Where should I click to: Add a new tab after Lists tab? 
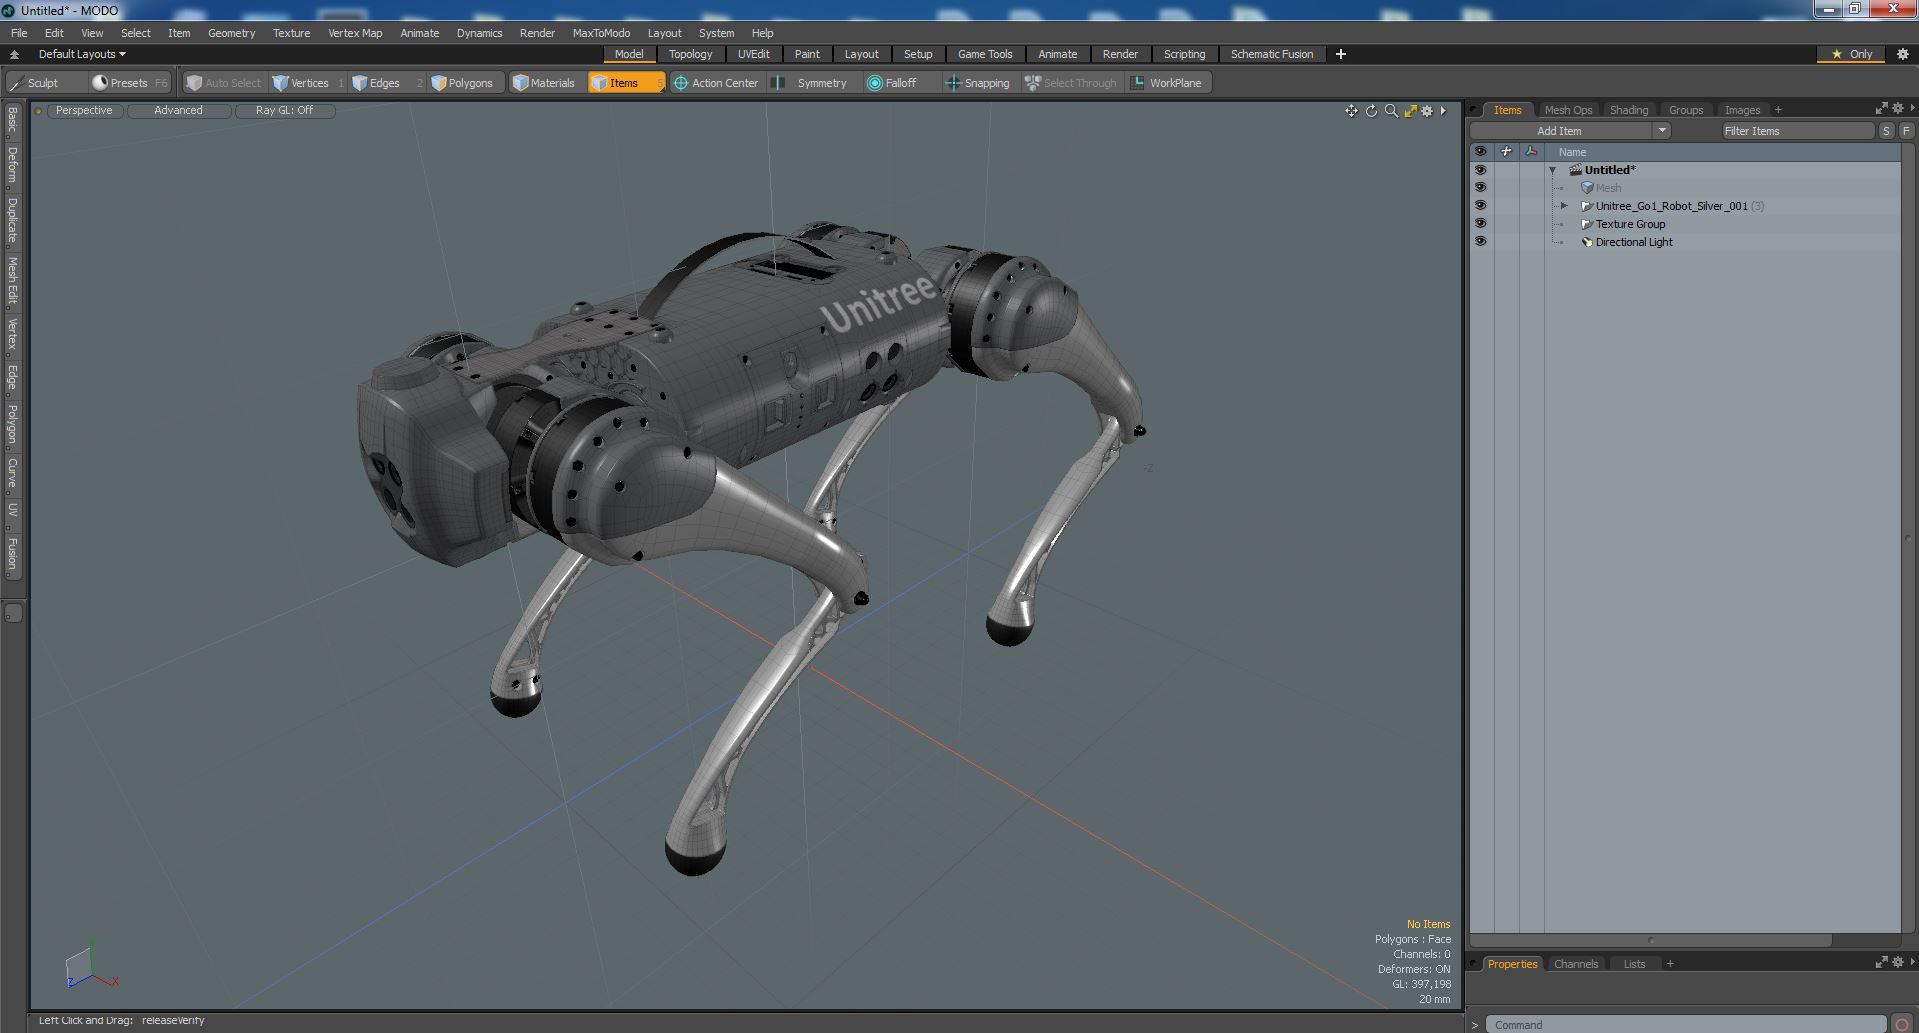1670,964
